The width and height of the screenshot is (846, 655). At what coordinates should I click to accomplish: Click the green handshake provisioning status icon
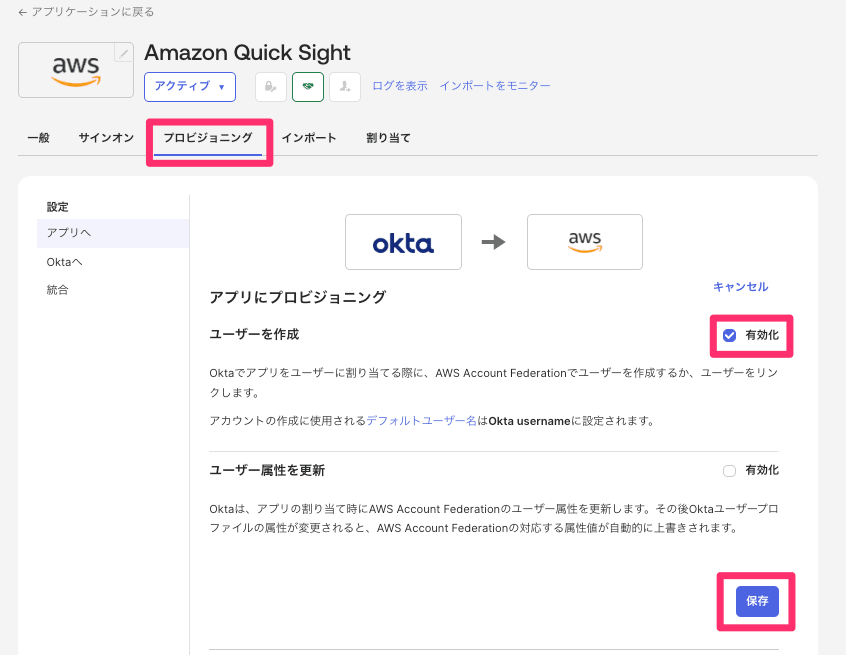coord(307,87)
